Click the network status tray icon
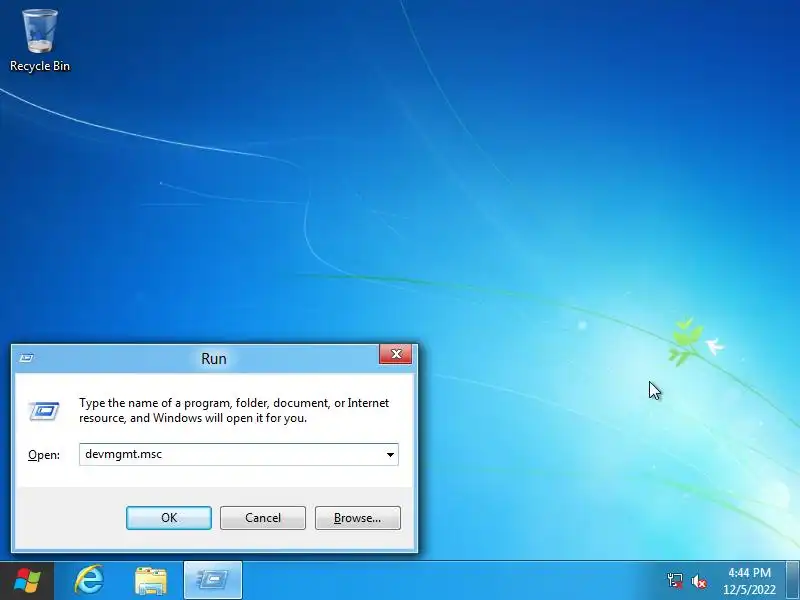 pyautogui.click(x=675, y=581)
